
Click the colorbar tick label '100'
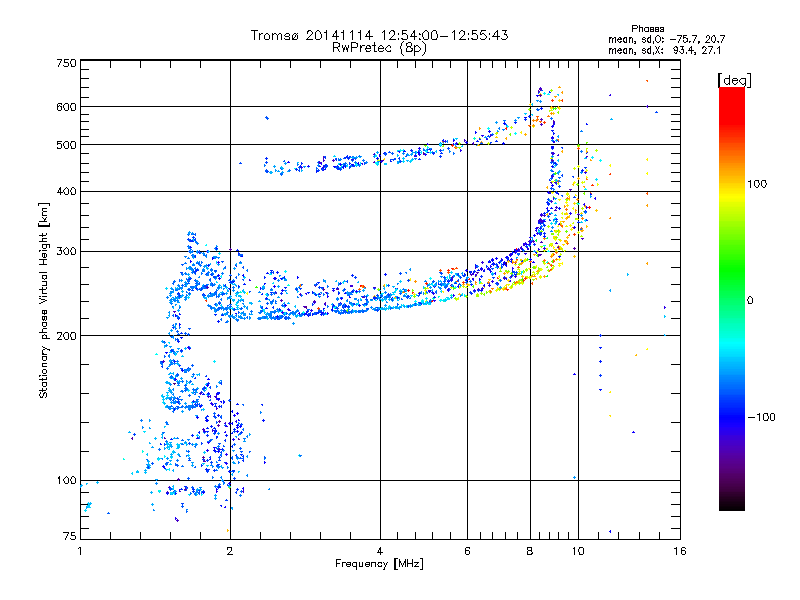click(x=757, y=184)
